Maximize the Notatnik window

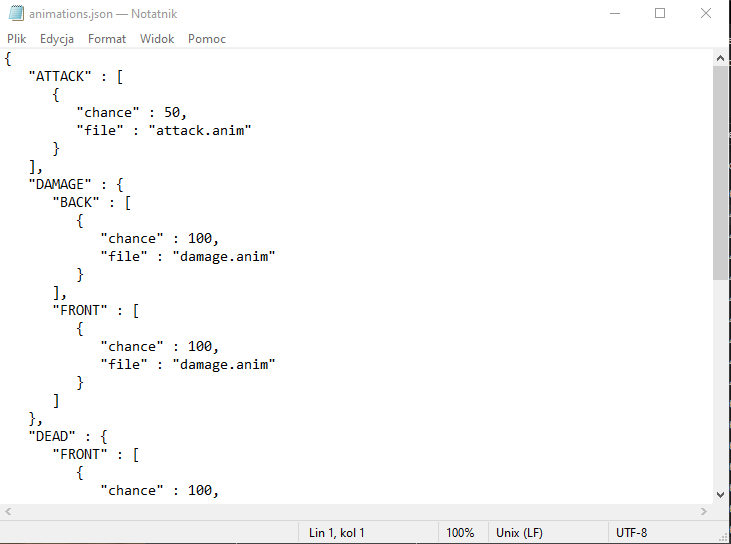[x=660, y=14]
